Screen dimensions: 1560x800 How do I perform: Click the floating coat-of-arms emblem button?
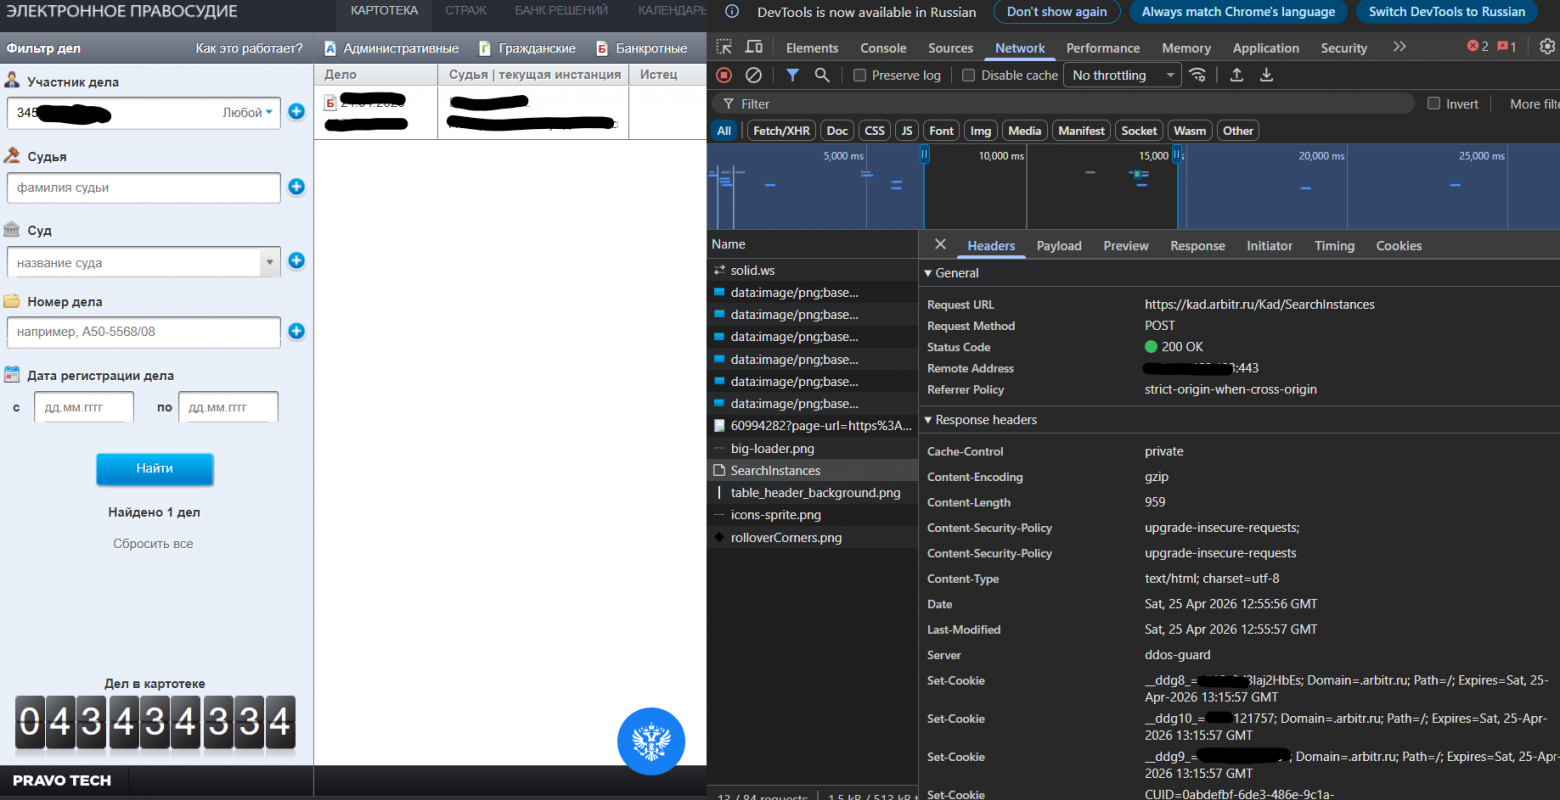pos(651,742)
